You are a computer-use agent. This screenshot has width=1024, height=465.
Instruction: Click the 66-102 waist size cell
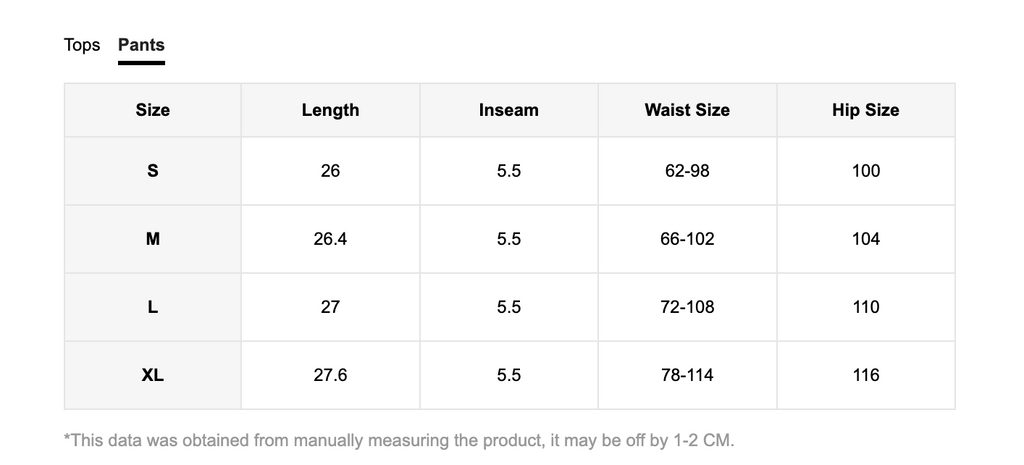(687, 239)
